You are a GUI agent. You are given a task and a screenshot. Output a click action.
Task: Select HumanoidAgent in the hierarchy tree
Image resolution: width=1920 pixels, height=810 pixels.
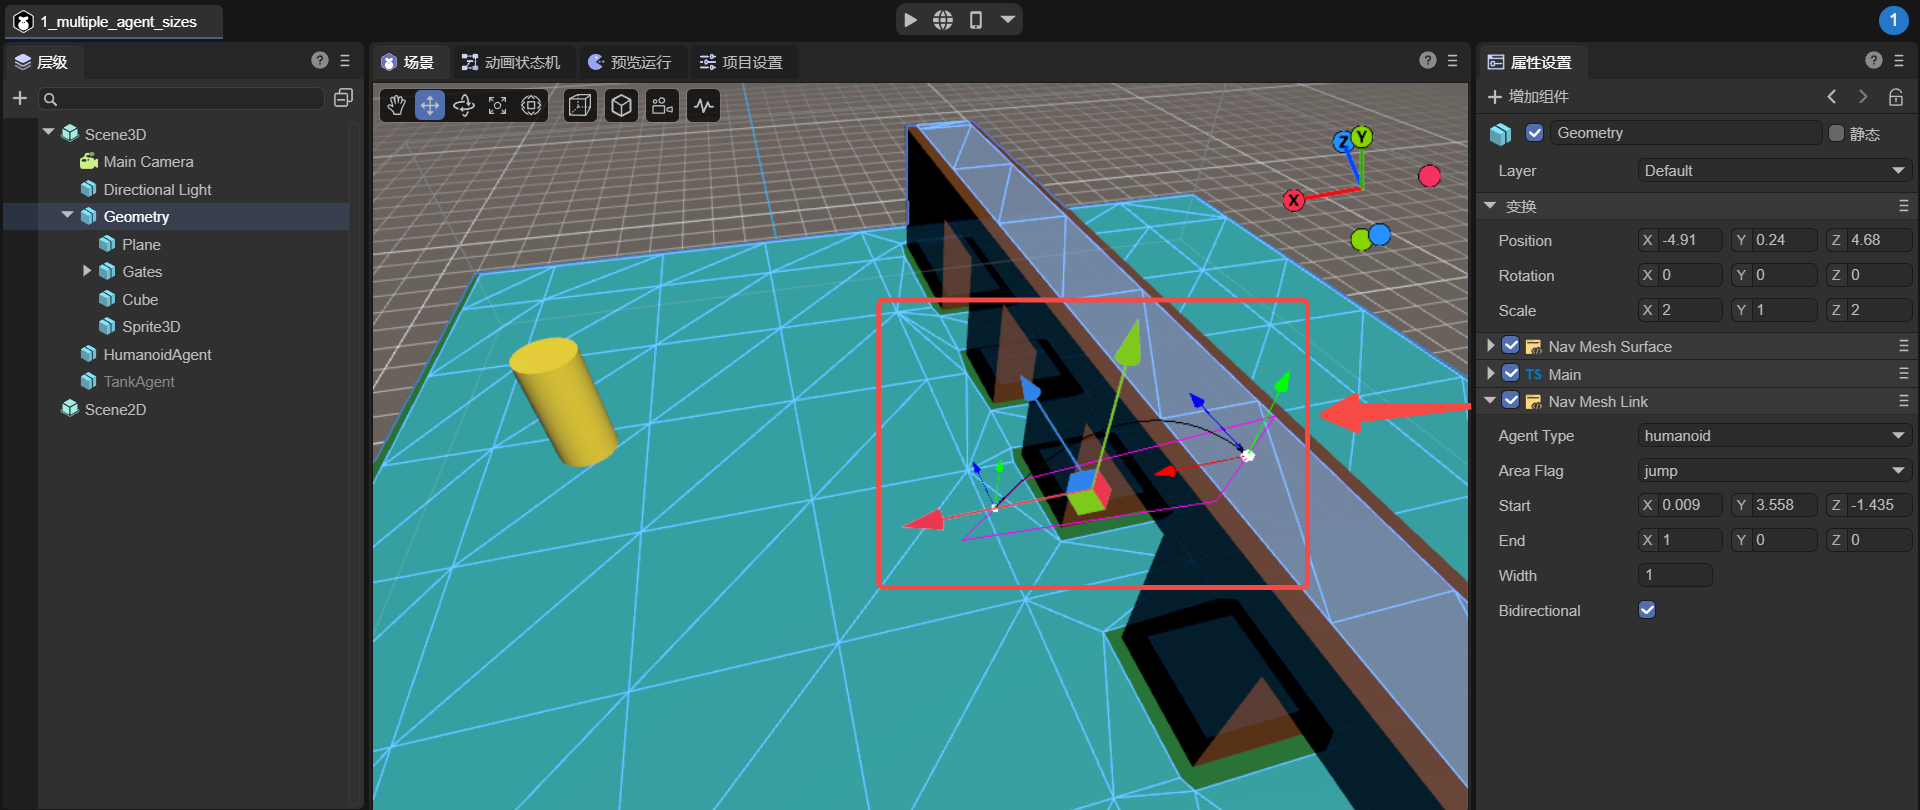tap(157, 354)
